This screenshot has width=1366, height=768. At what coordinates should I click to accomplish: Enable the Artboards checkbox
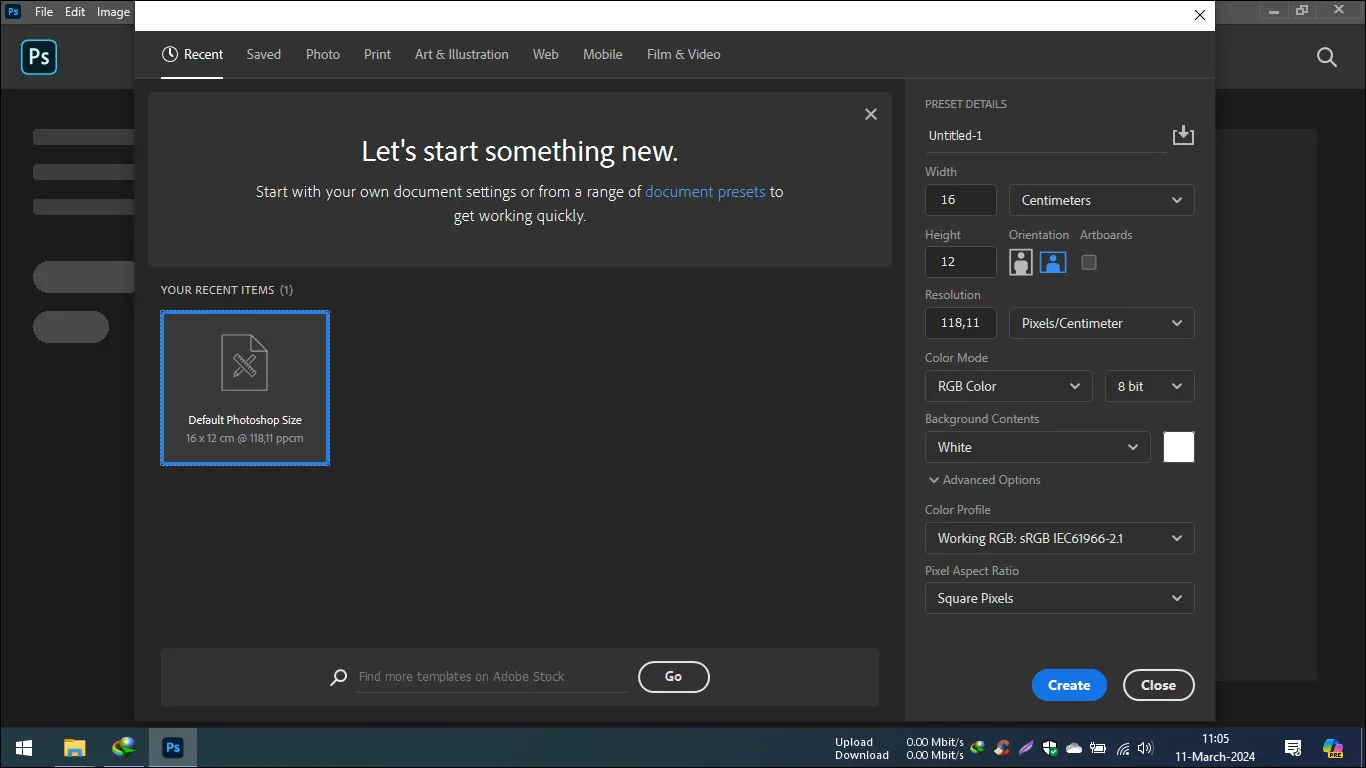1089,262
